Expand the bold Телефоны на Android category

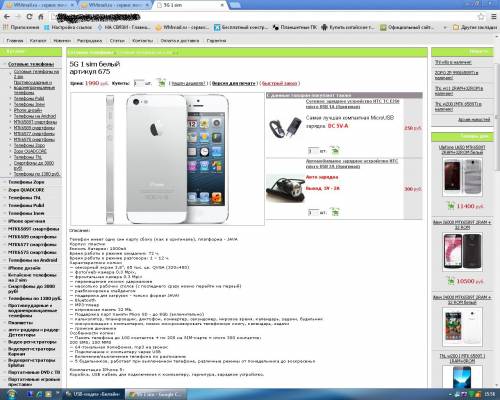pyautogui.click(x=33, y=260)
